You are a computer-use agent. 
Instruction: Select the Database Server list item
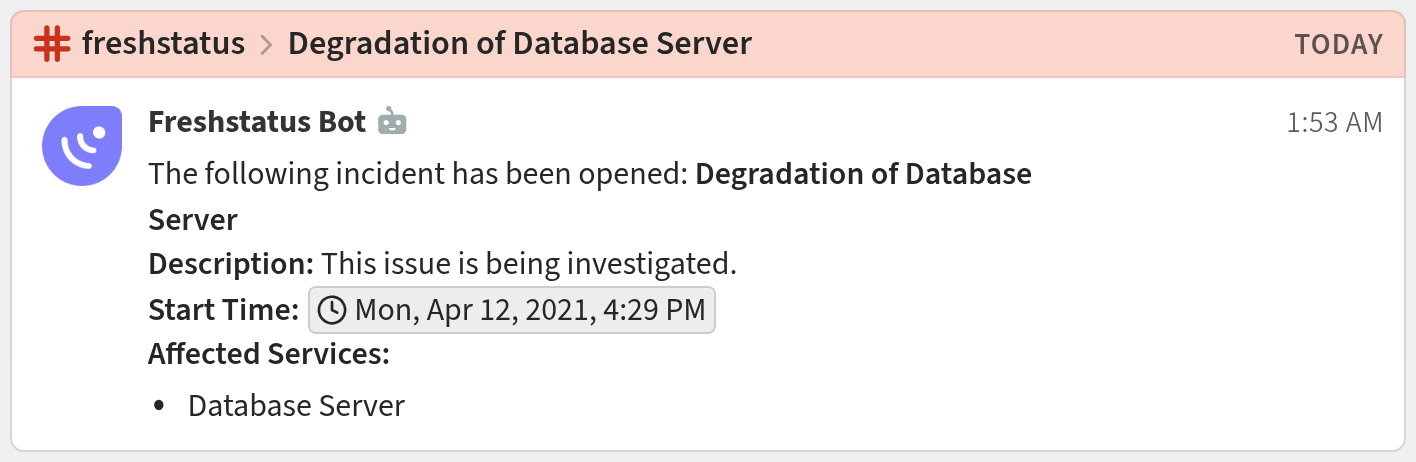pos(296,406)
